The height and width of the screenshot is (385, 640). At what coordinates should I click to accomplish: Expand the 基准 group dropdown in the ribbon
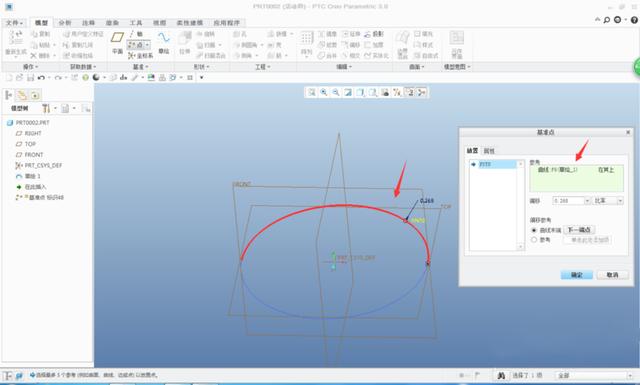click(x=140, y=67)
